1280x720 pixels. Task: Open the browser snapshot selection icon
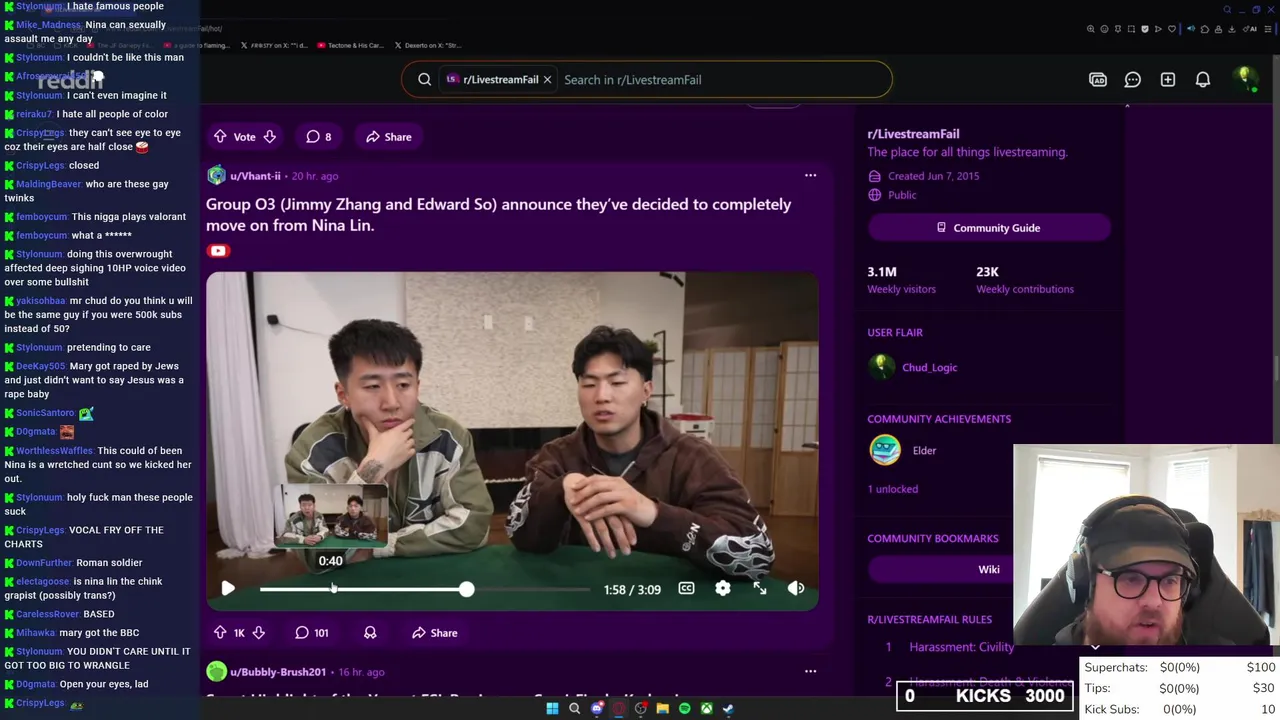point(1131,29)
